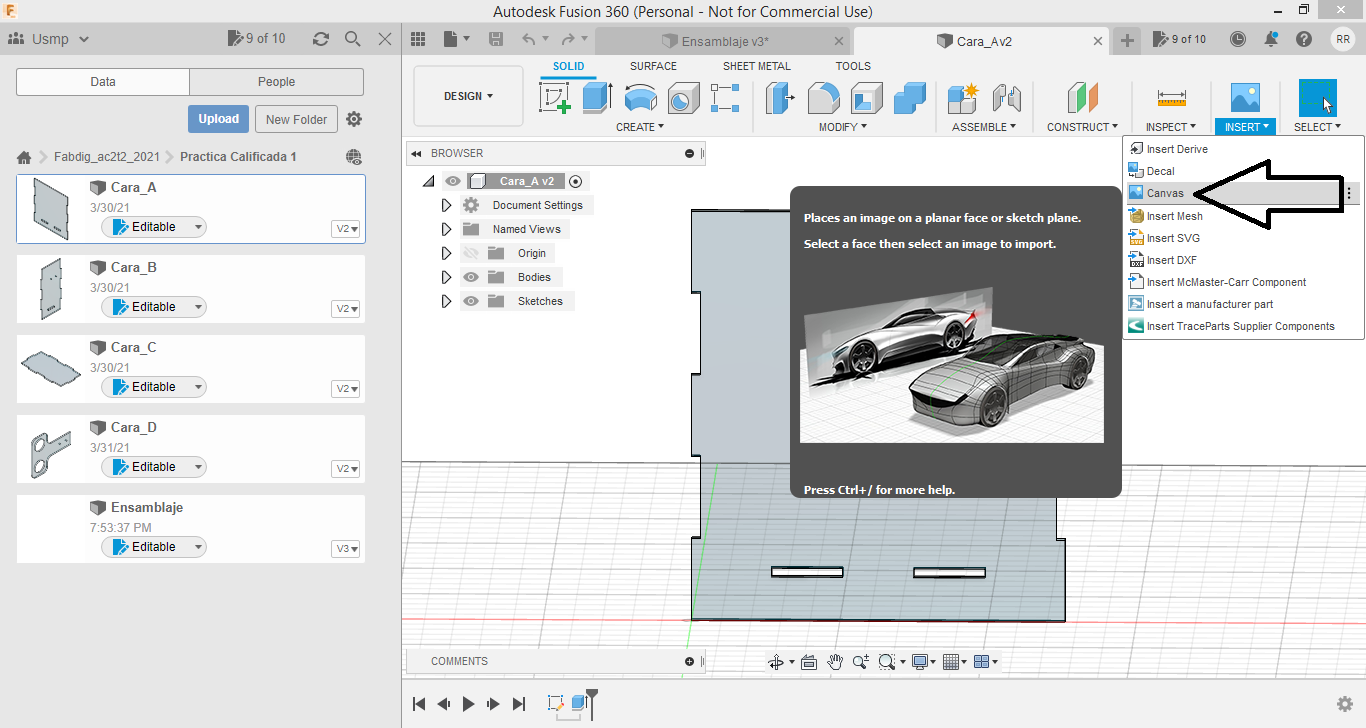This screenshot has height=728, width=1366.
Task: Select the Extrude tool in toolbar
Action: coord(597,98)
